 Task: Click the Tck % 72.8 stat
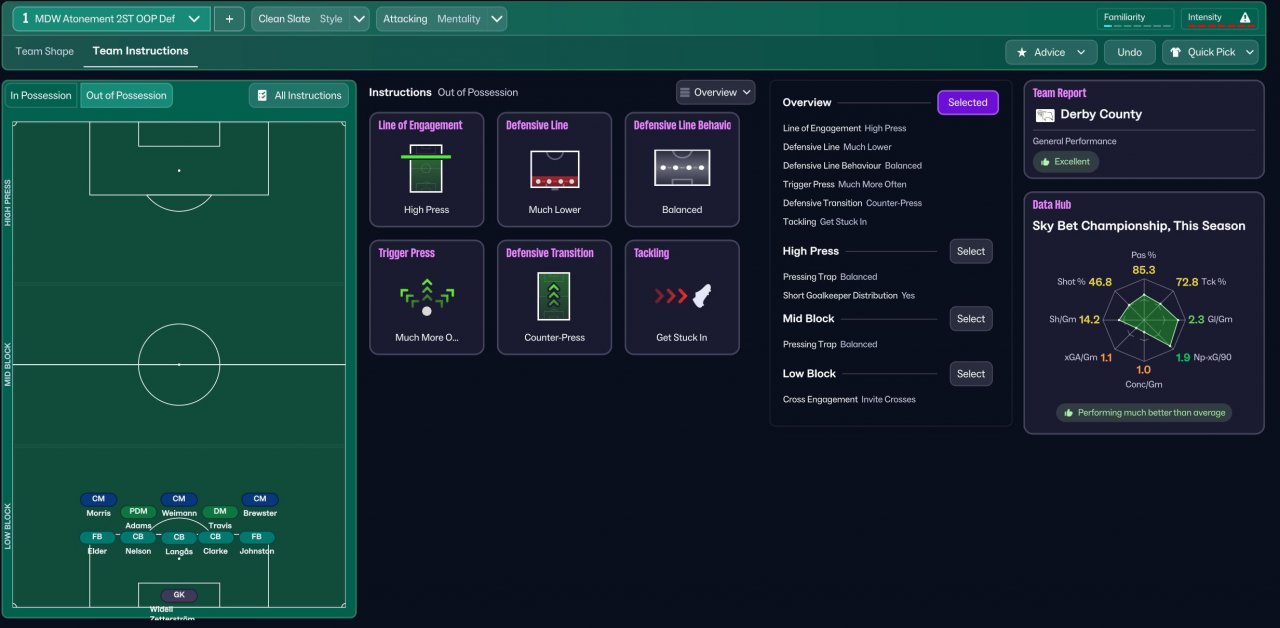(x=1203, y=282)
